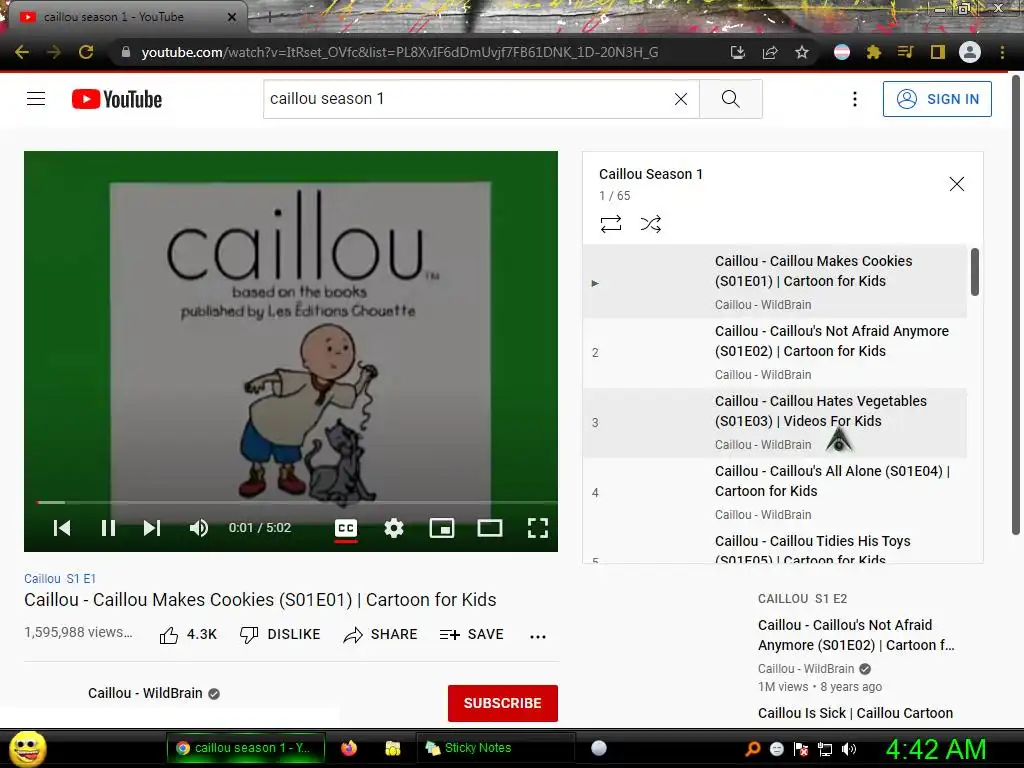This screenshot has width=1024, height=768.
Task: Pause the Caillou video
Action: tap(108, 528)
